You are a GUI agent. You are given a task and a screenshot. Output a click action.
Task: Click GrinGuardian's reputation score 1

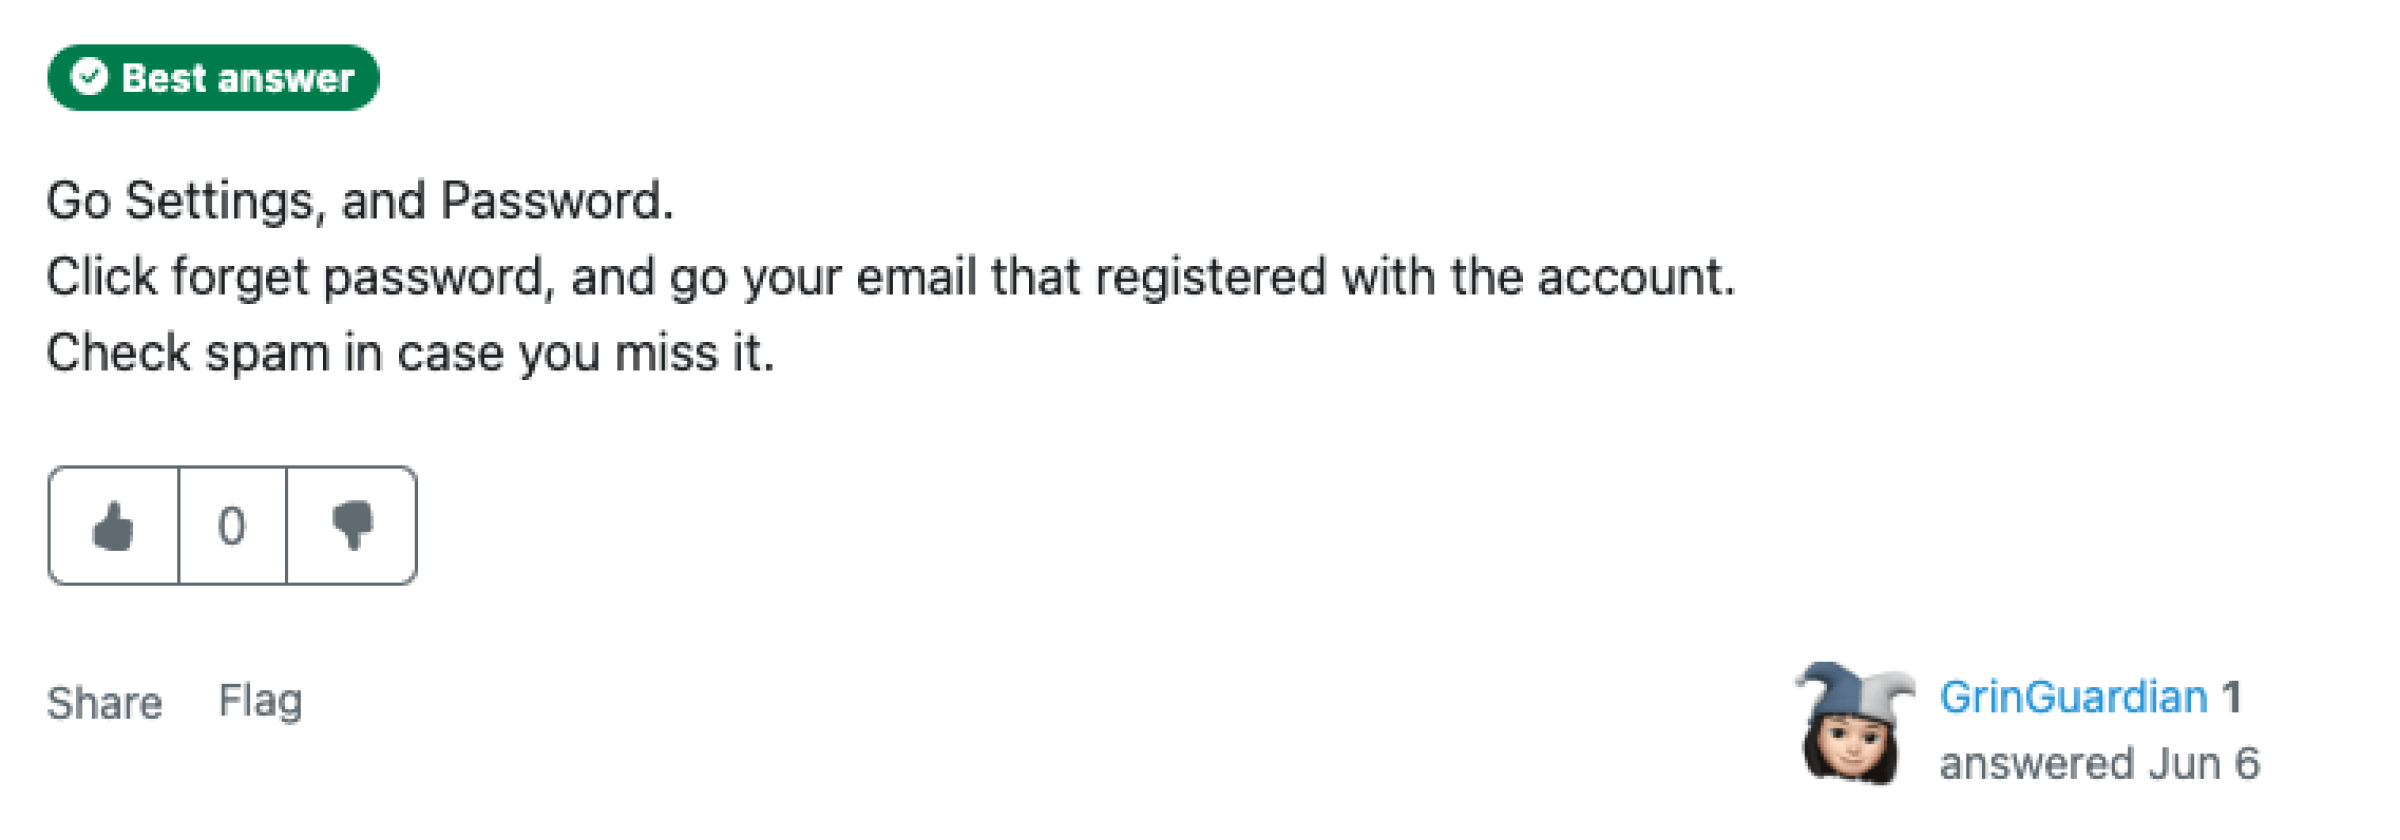(x=2231, y=697)
